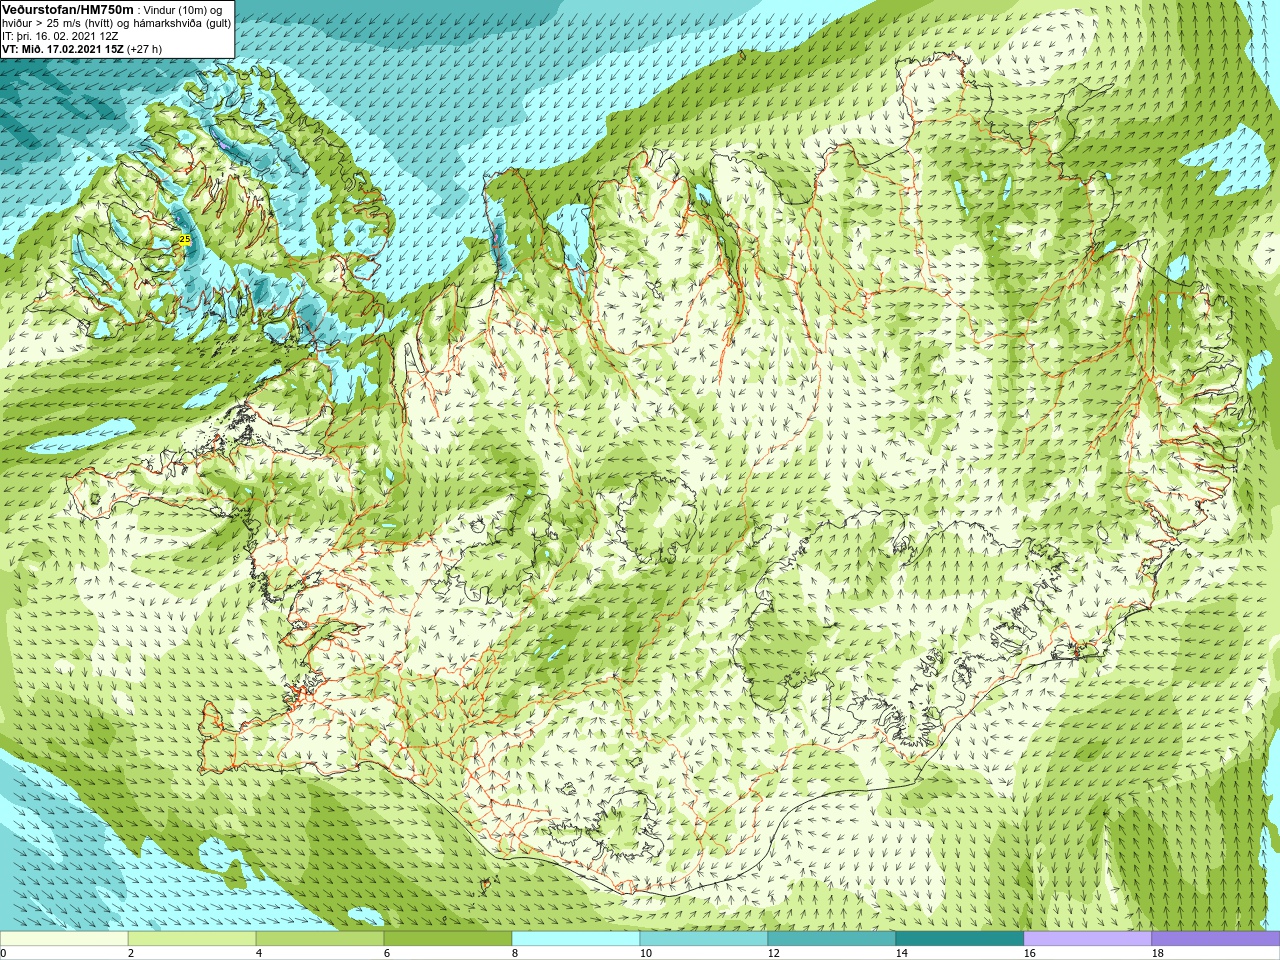
Task: Click the 'hviður > 25 m/s (hvítt)' text
Action: coord(59,22)
